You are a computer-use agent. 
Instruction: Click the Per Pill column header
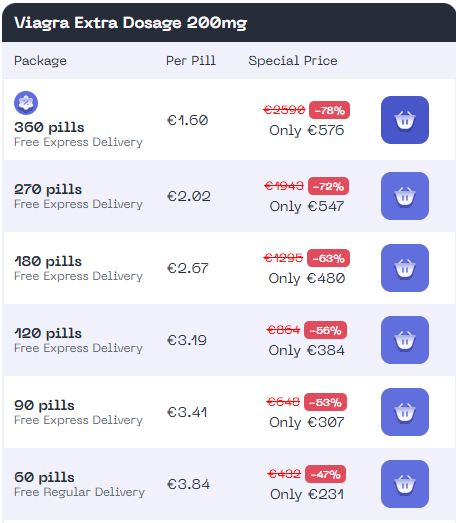pyautogui.click(x=191, y=61)
